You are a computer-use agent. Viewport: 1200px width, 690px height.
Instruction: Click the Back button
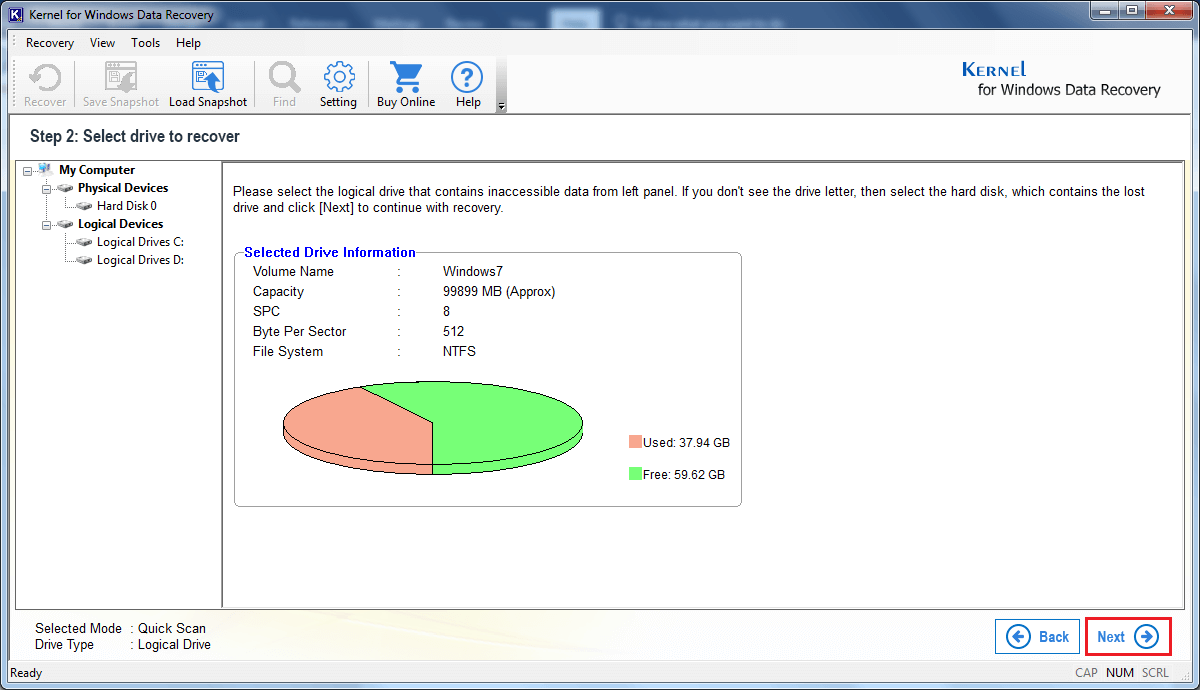pyautogui.click(x=1037, y=637)
